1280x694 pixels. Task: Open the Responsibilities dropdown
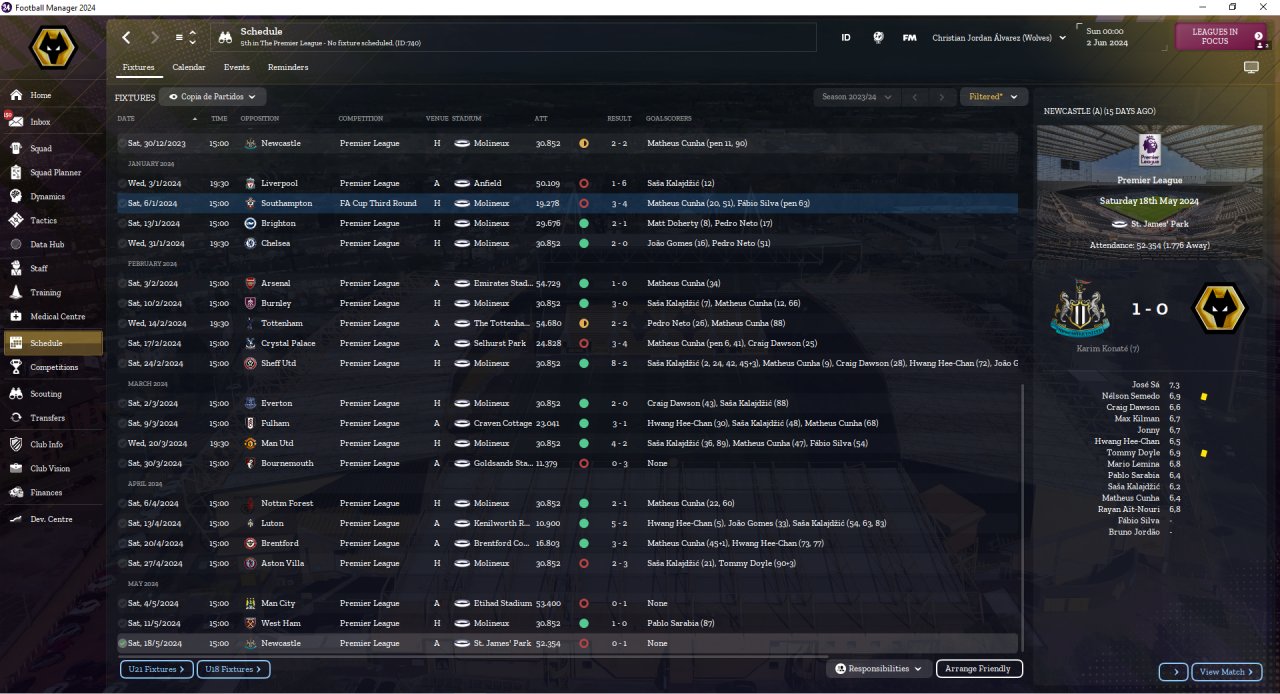[877, 669]
